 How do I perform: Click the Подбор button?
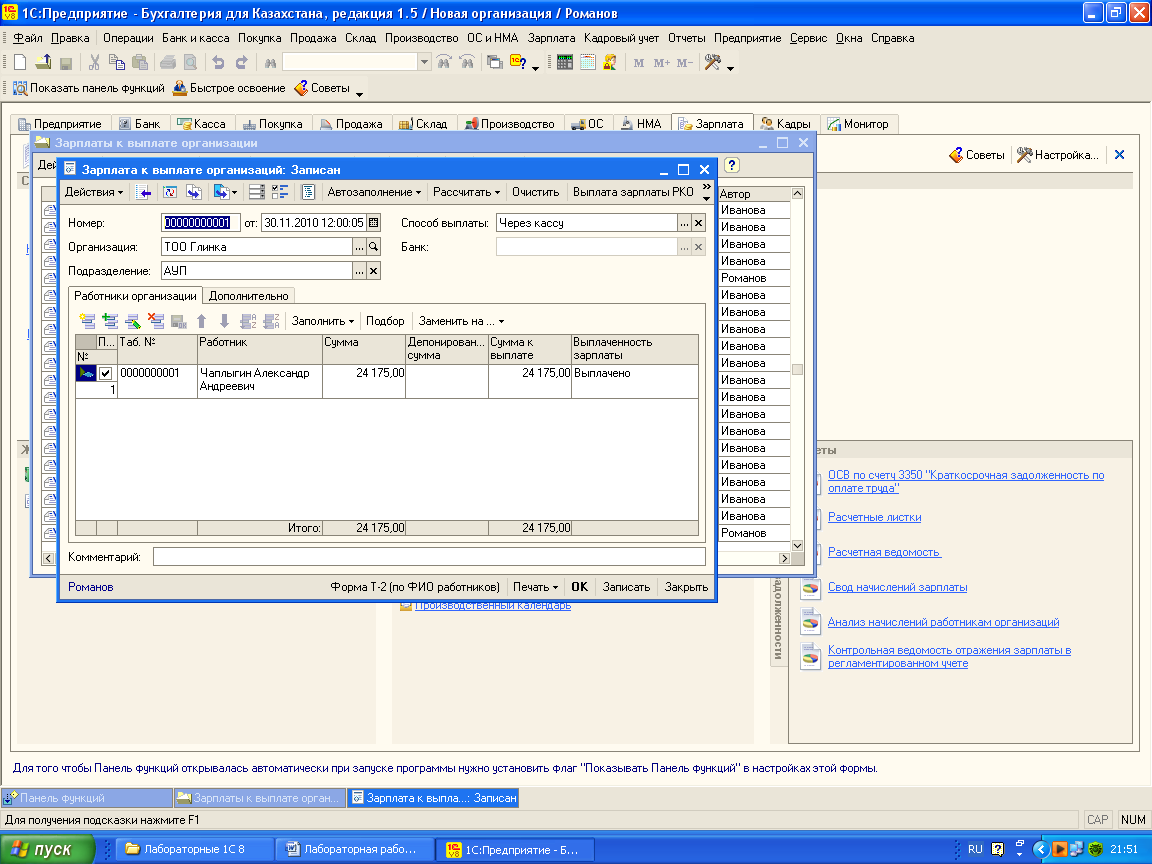[x=385, y=321]
